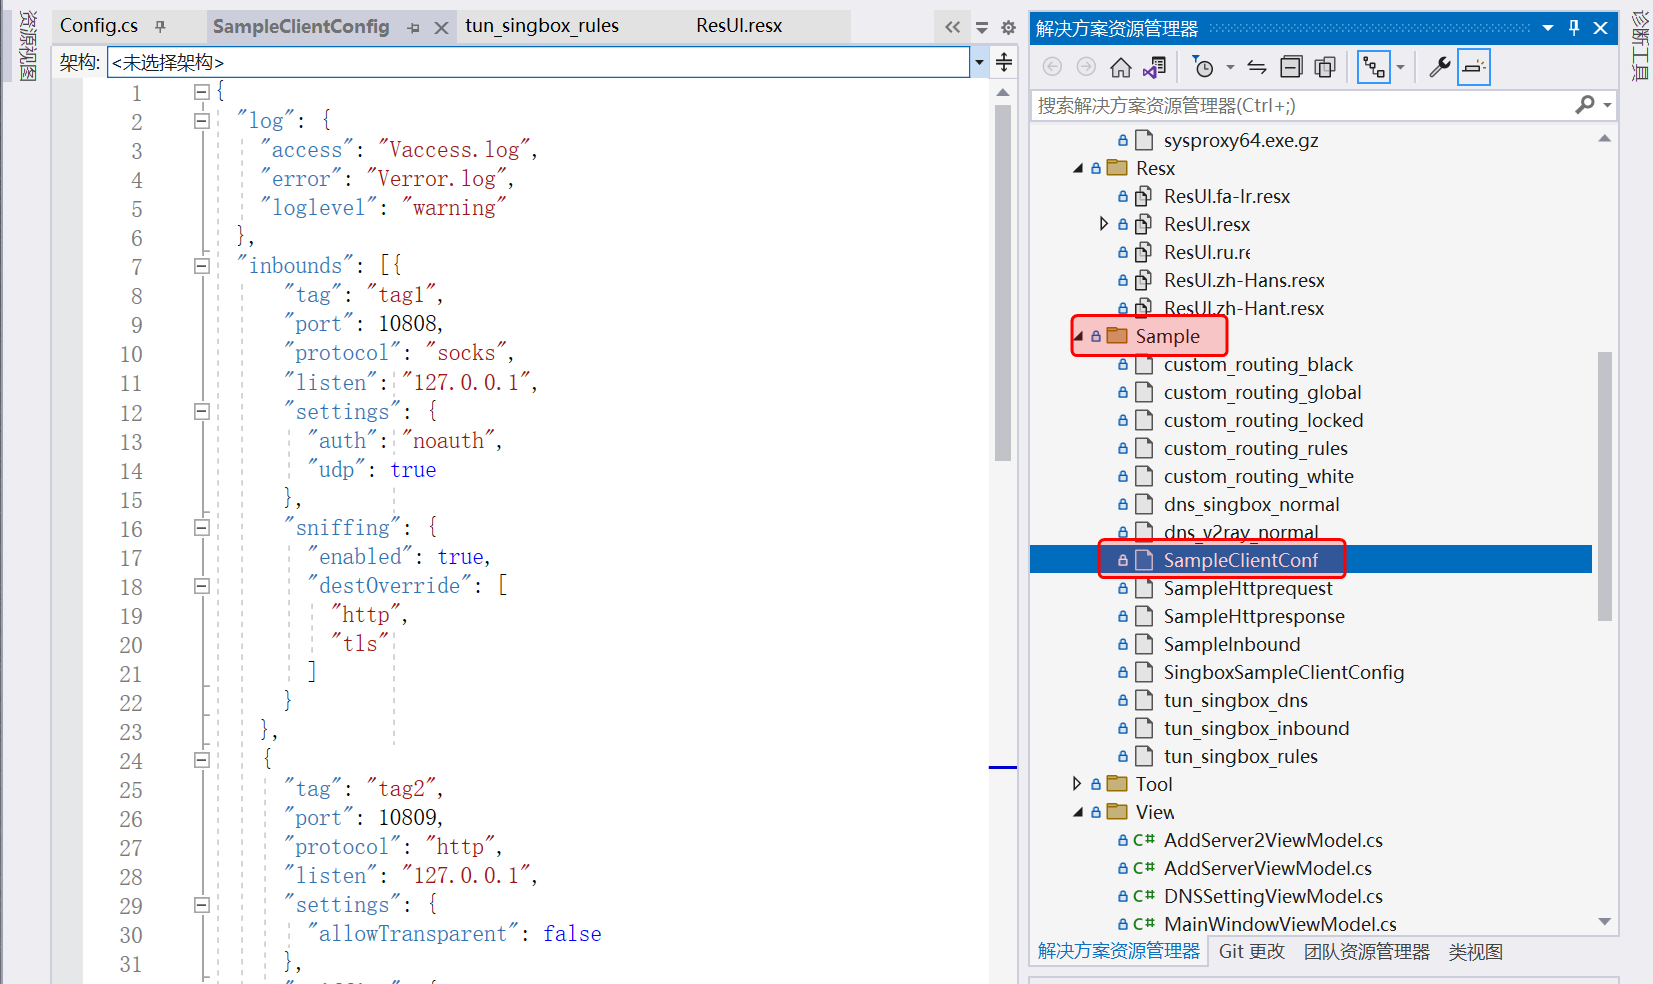The image size is (1653, 984).
Task: Open Properties via the wrench icon
Action: (1439, 68)
